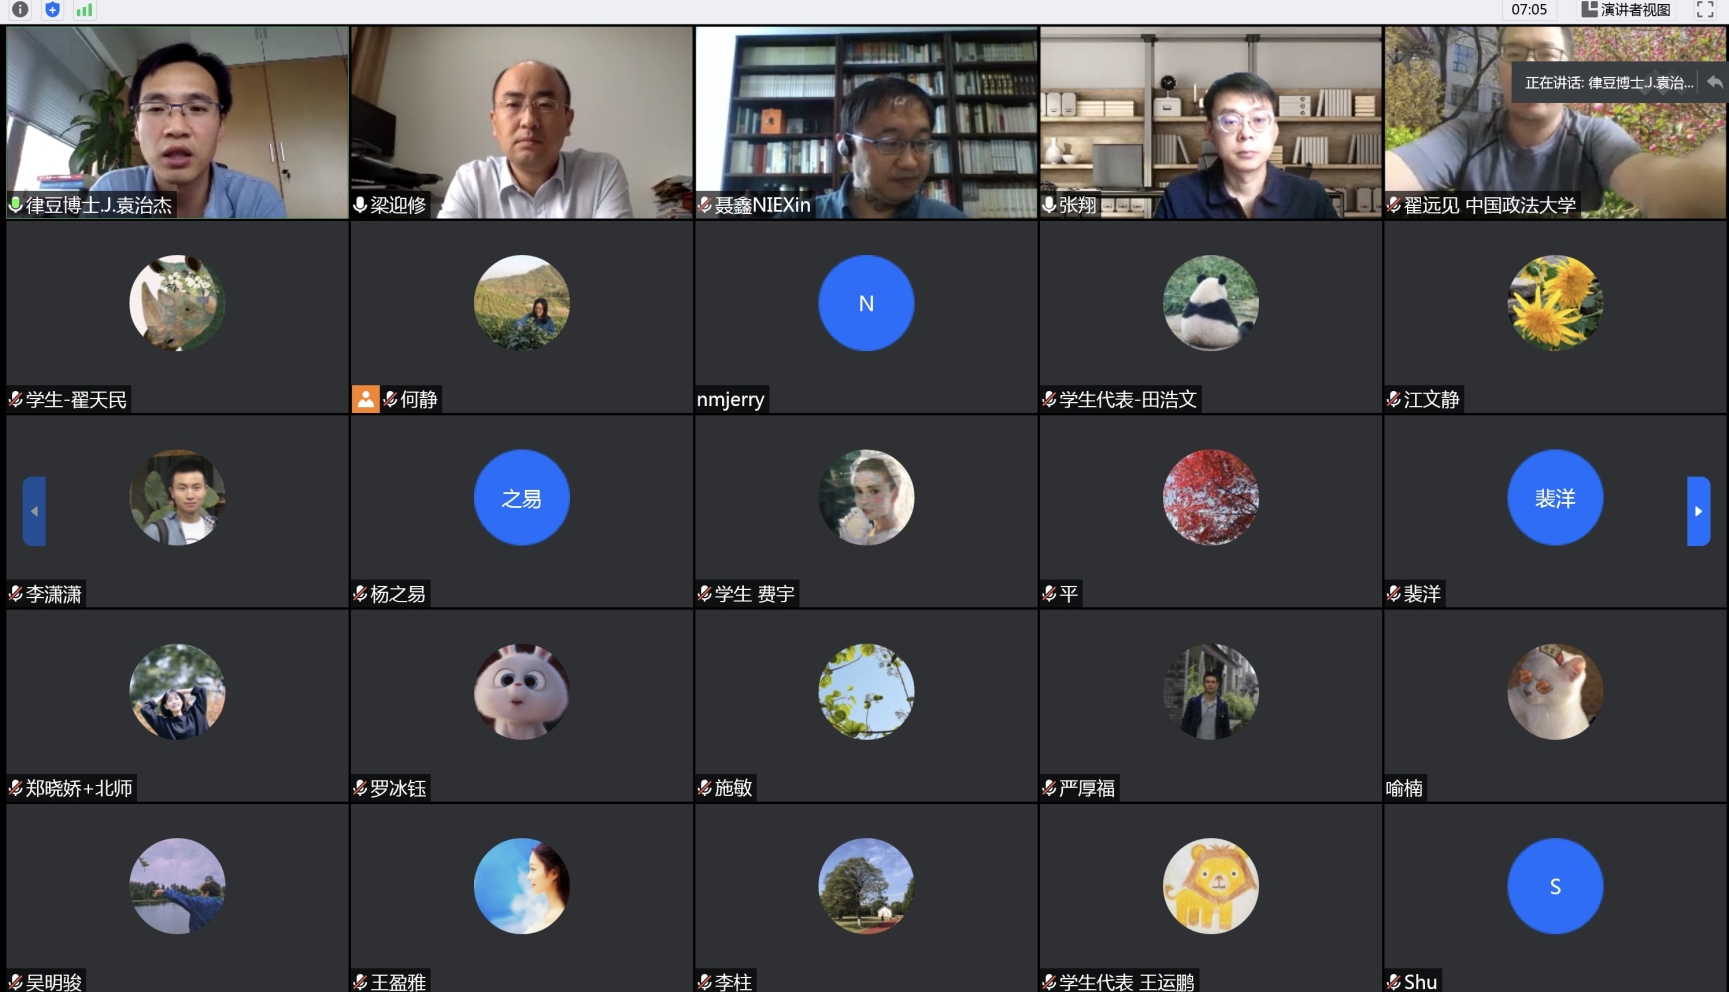The height and width of the screenshot is (992, 1729).
Task: Open the meeting info icon
Action: pyautogui.click(x=20, y=9)
